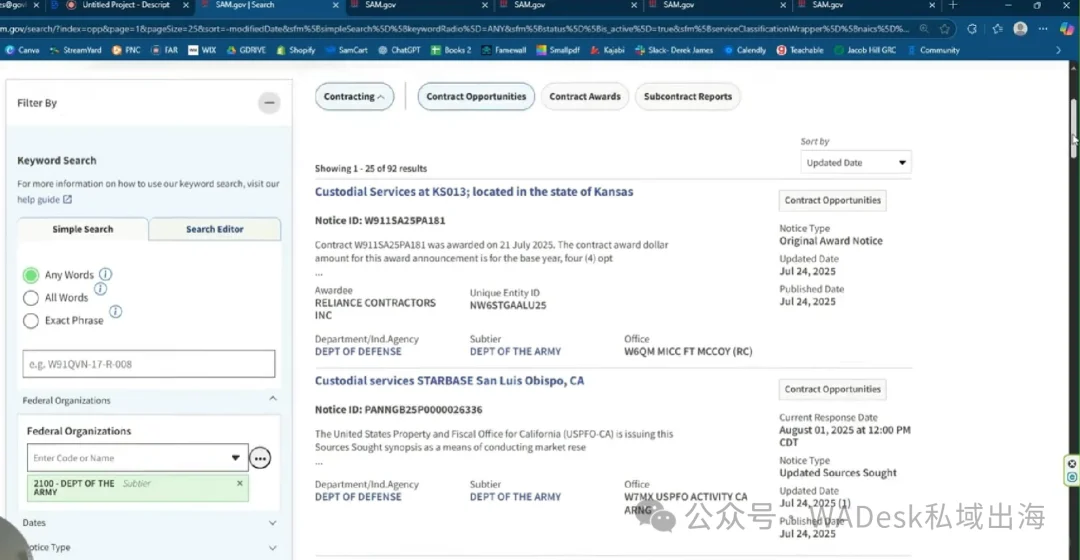Click DEPT OF THE ARMY link in STARBASE listing
1080x560 pixels.
coord(515,497)
